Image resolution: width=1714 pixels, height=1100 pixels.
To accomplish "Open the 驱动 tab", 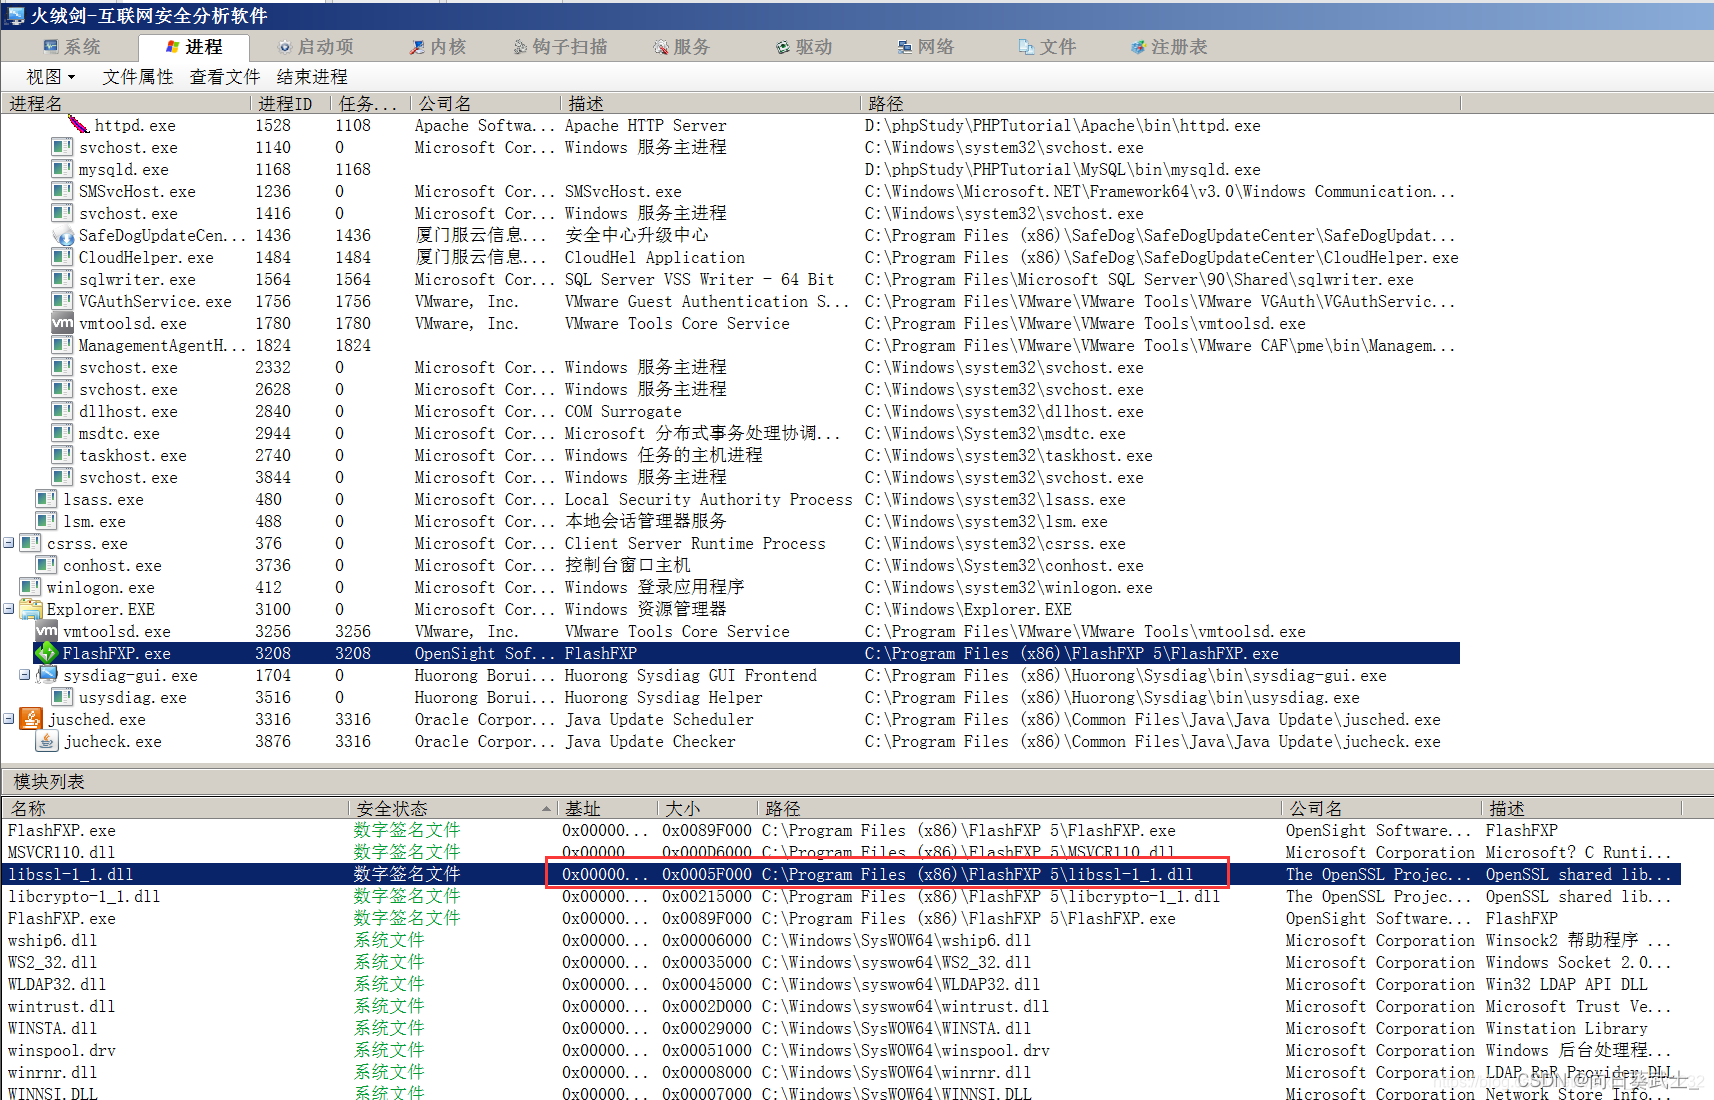I will point(804,47).
